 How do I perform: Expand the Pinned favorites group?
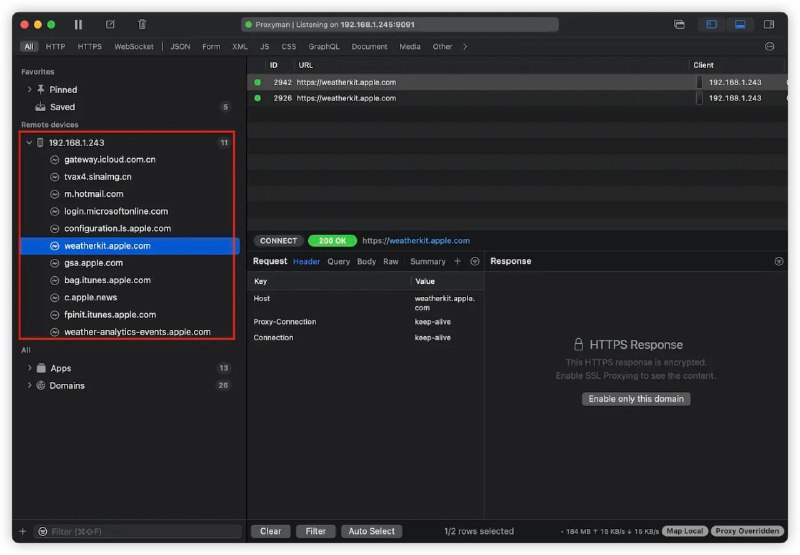tap(29, 89)
